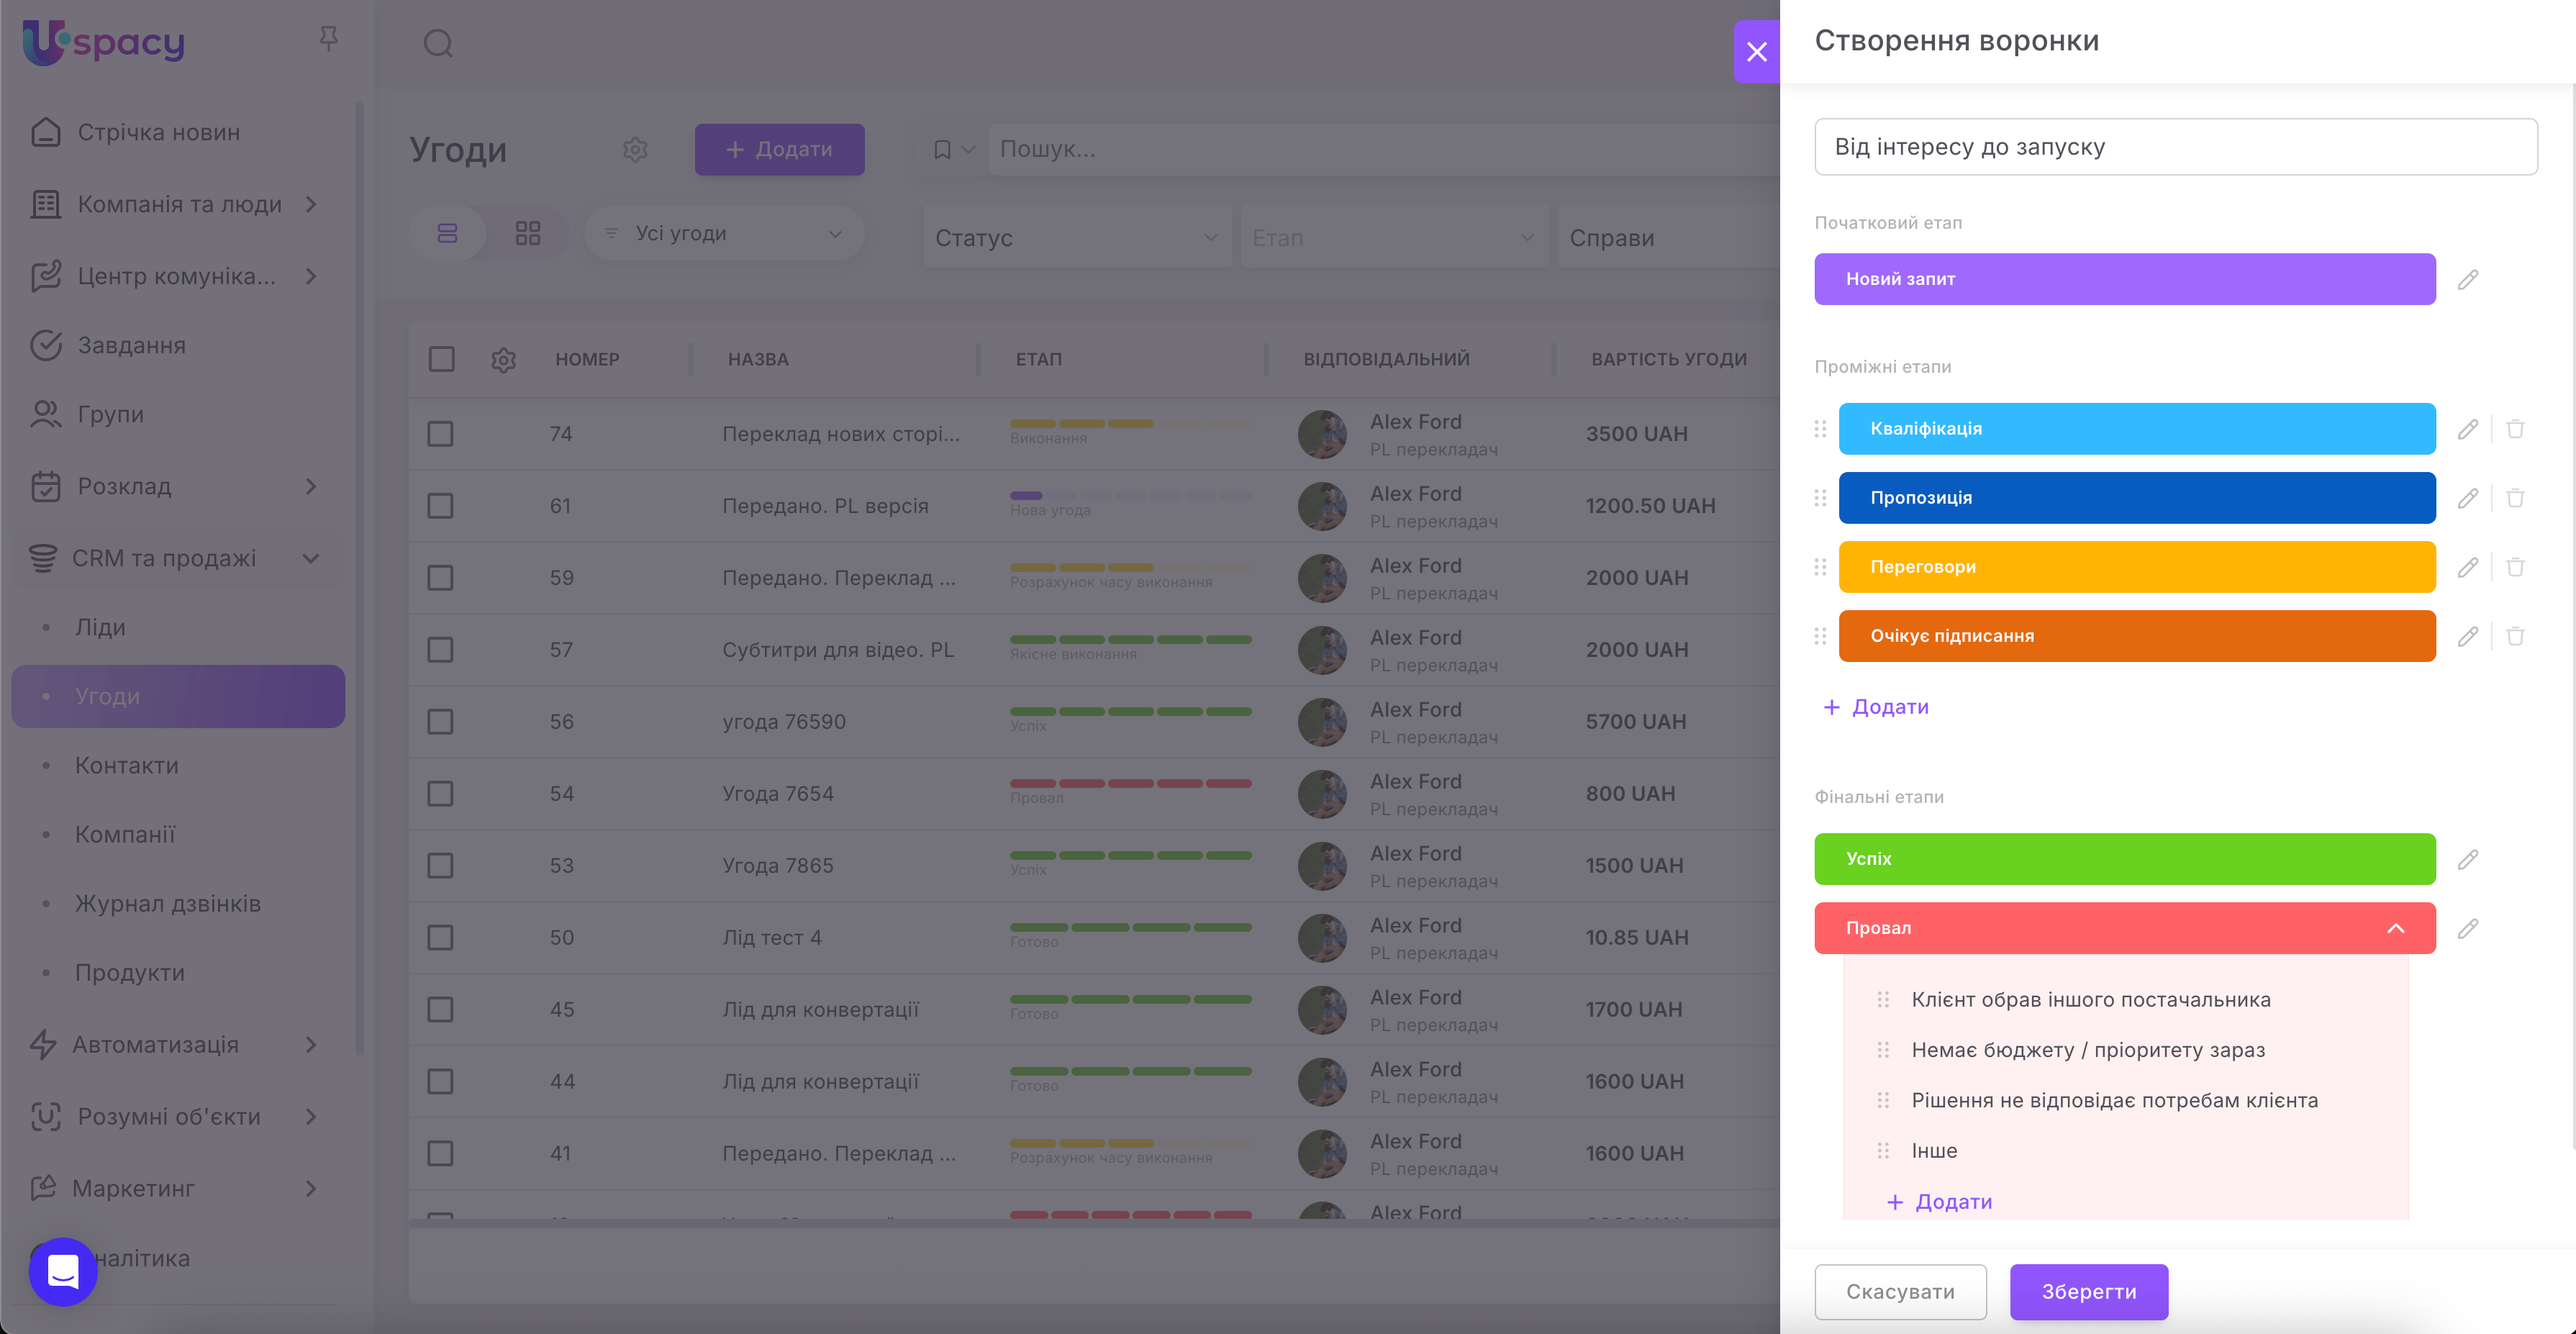Click the pencil icon next to Кваліфікація stage
Image resolution: width=2576 pixels, height=1334 pixels.
(2467, 429)
